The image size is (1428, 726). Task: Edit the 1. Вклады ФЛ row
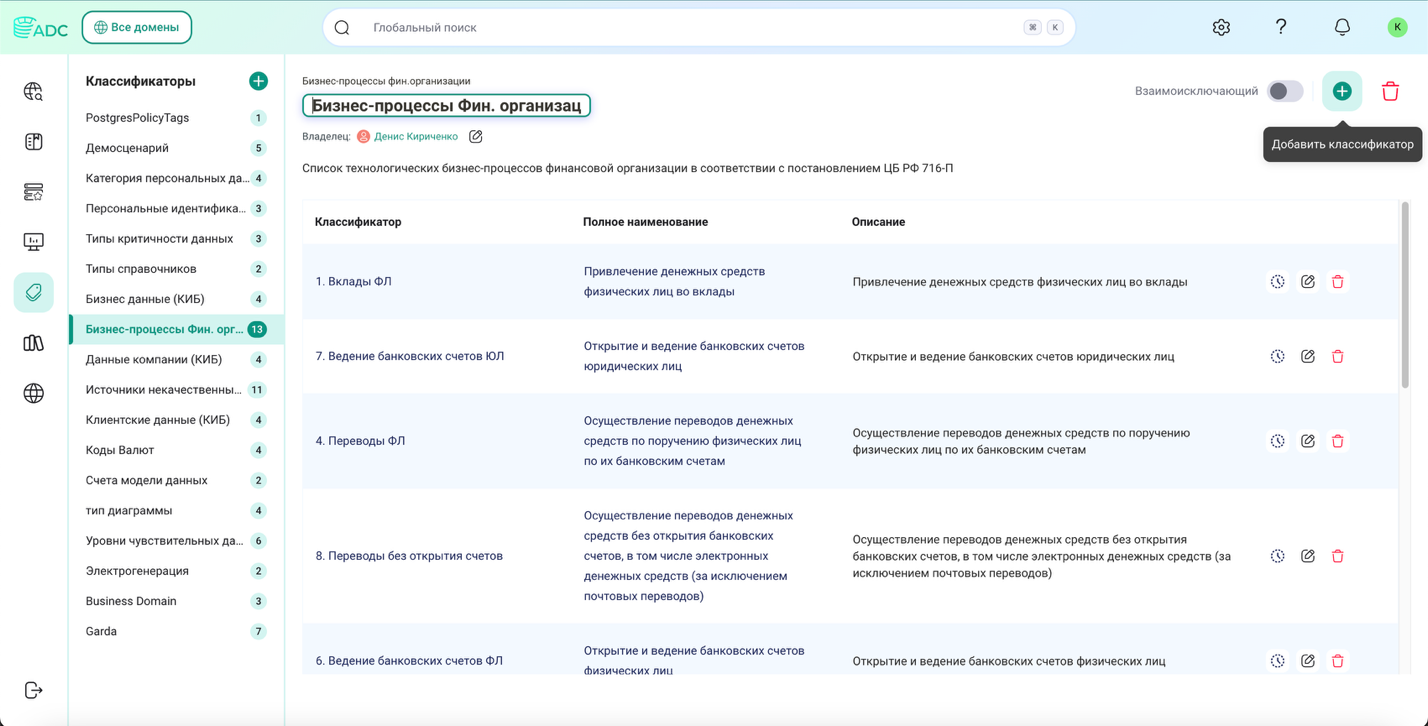[1308, 282]
